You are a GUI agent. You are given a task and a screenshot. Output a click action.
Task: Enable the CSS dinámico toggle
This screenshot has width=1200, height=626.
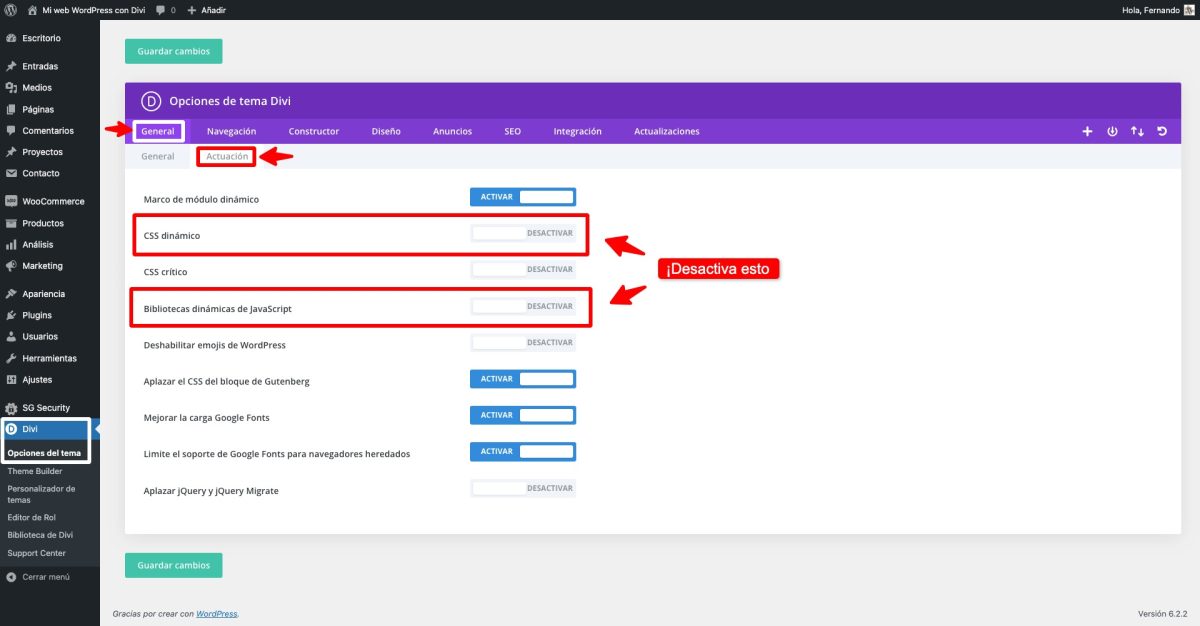tap(522, 232)
